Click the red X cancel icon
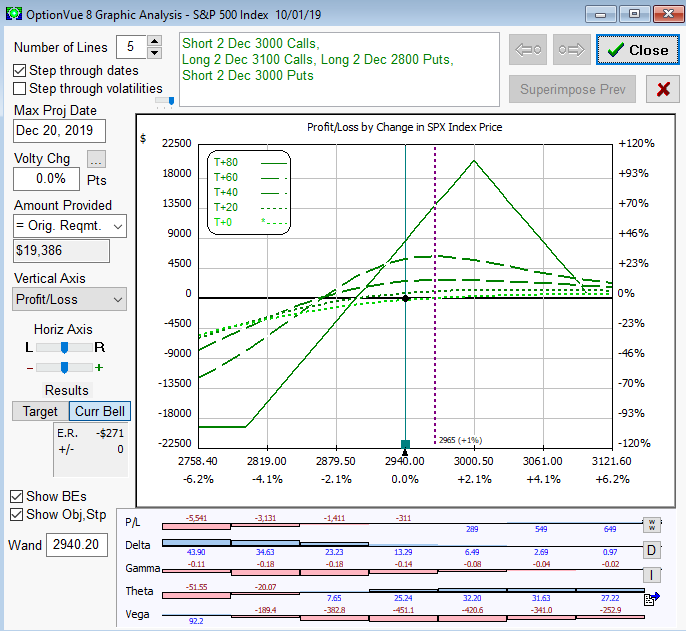Image resolution: width=686 pixels, height=631 pixels. pos(662,89)
